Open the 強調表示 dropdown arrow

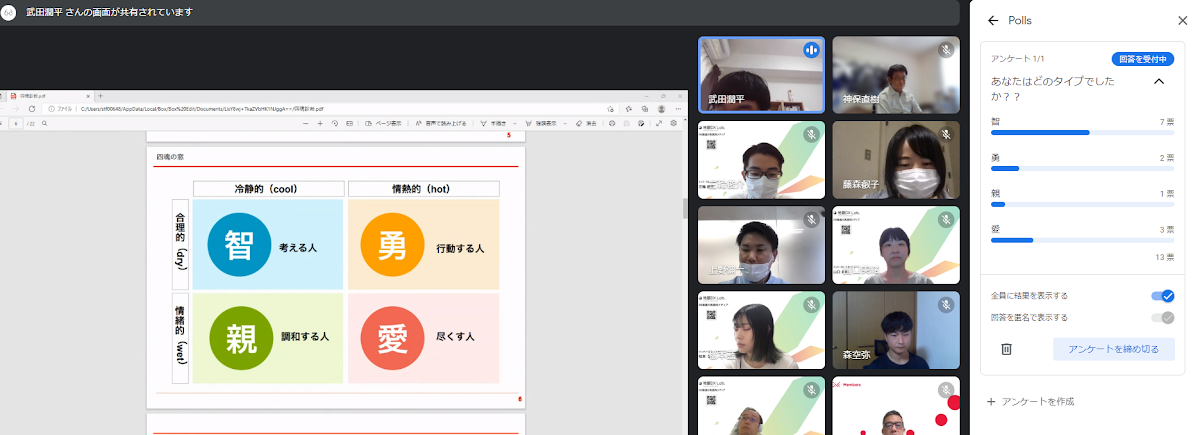point(565,123)
